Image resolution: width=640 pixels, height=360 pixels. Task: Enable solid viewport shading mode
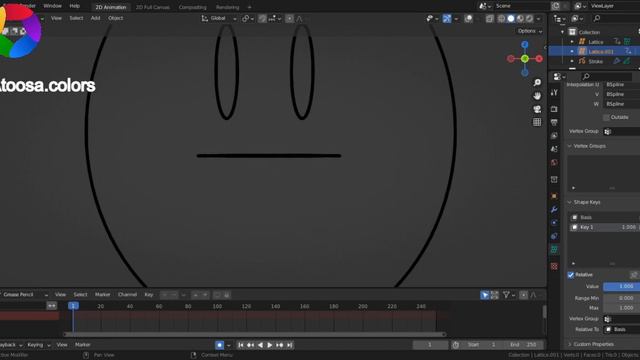coord(511,19)
